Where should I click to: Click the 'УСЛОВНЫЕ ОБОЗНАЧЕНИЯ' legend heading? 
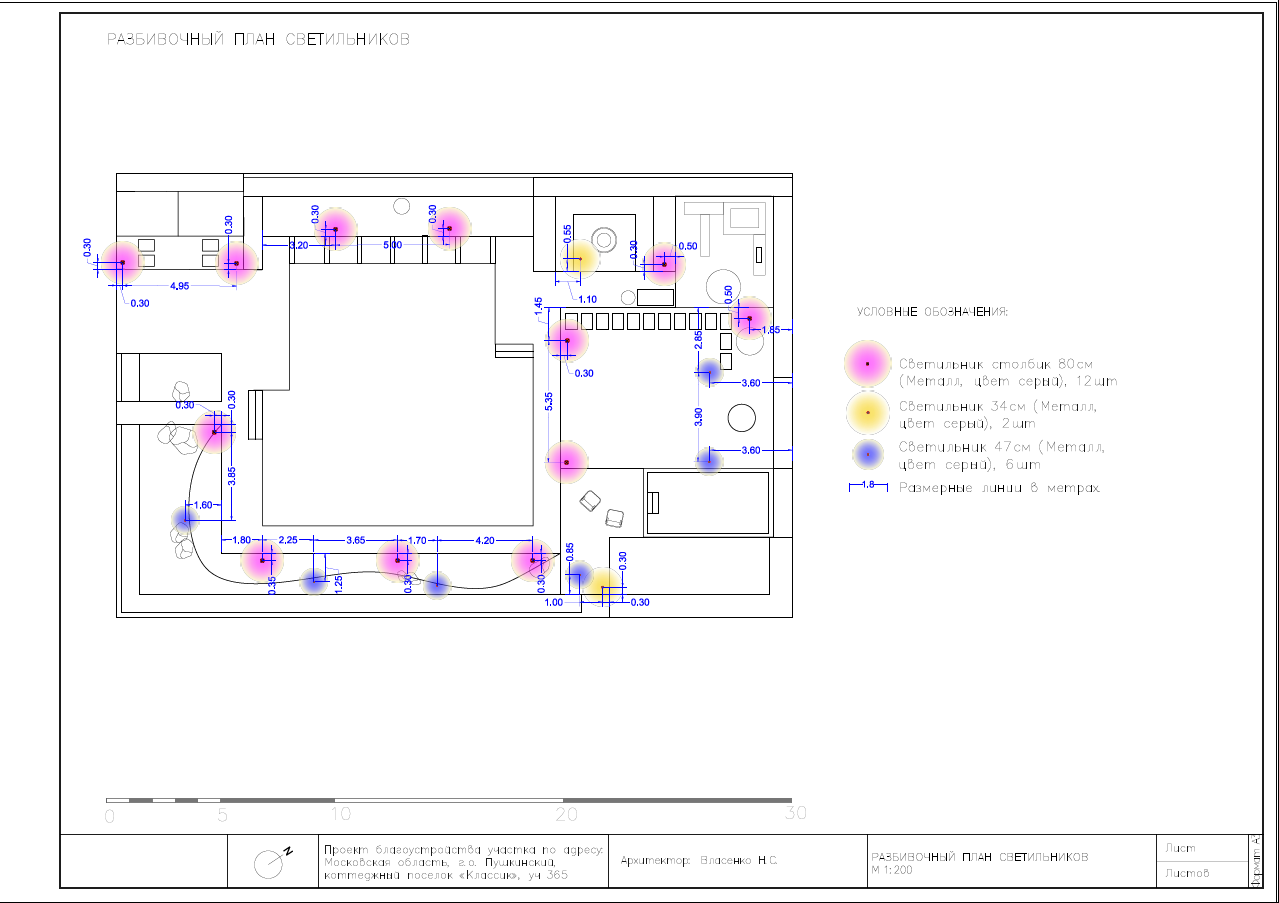click(x=932, y=312)
